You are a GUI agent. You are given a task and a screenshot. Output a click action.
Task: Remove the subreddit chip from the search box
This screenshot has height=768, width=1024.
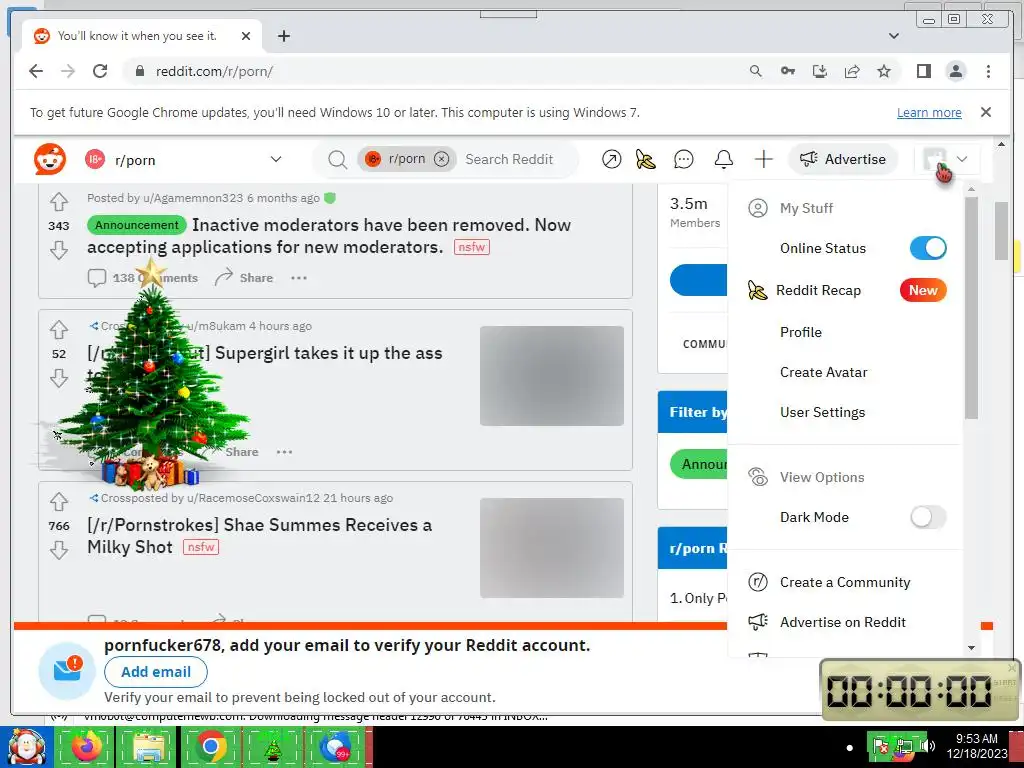click(441, 159)
